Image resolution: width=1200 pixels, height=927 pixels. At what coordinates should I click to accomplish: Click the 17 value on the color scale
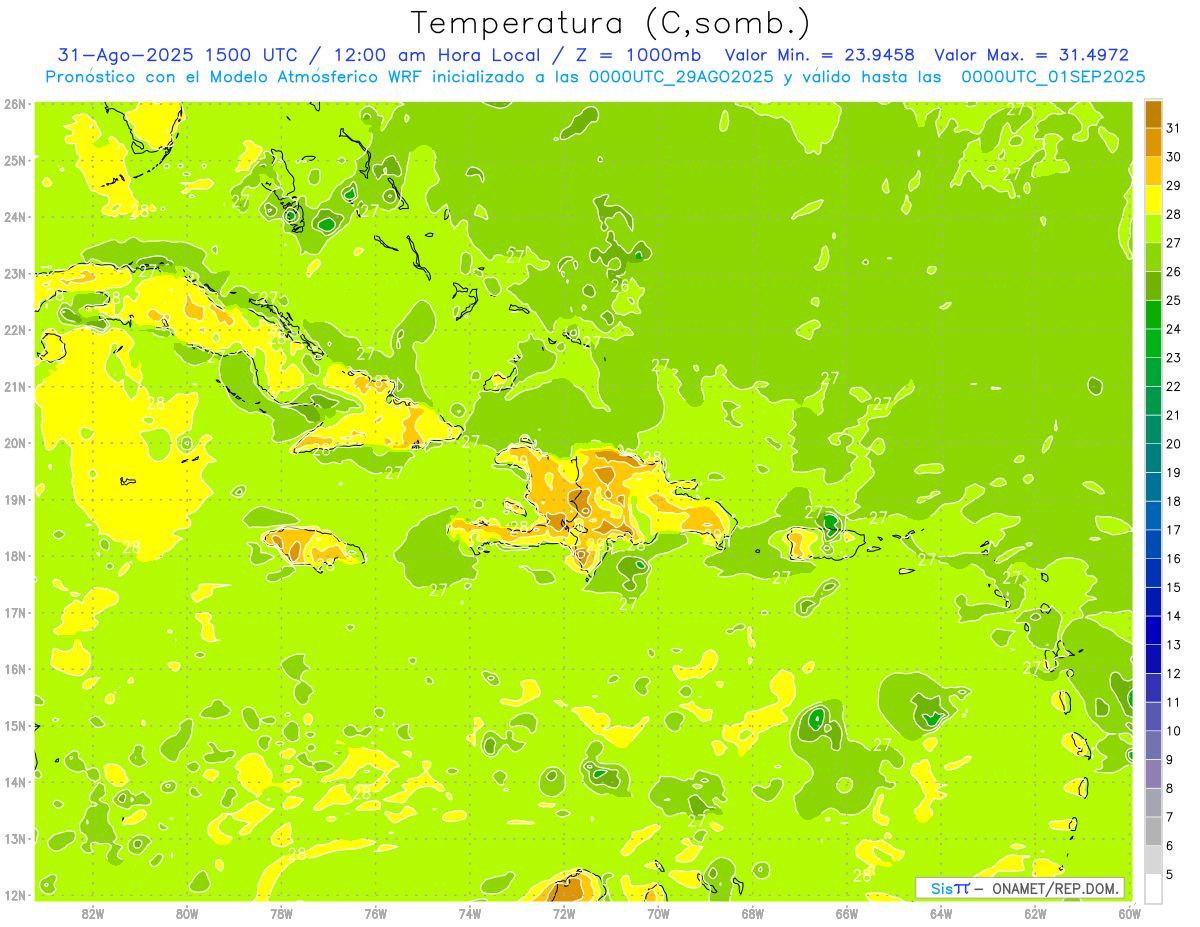pos(1174,530)
